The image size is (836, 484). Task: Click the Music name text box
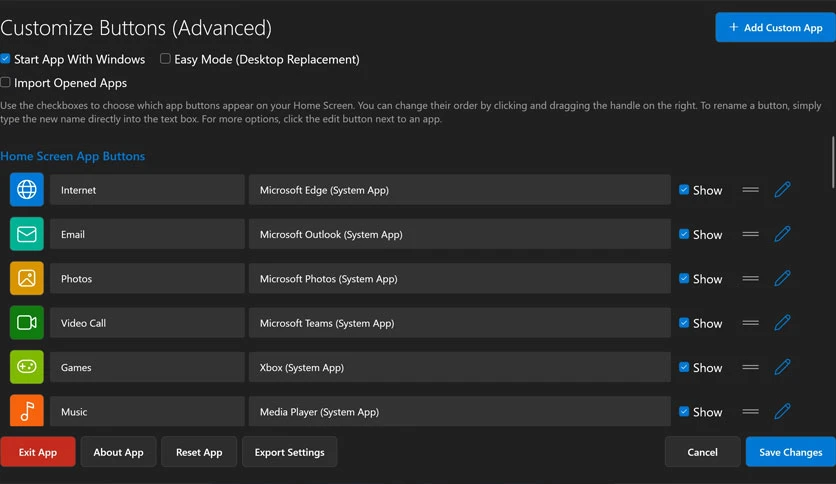click(147, 411)
